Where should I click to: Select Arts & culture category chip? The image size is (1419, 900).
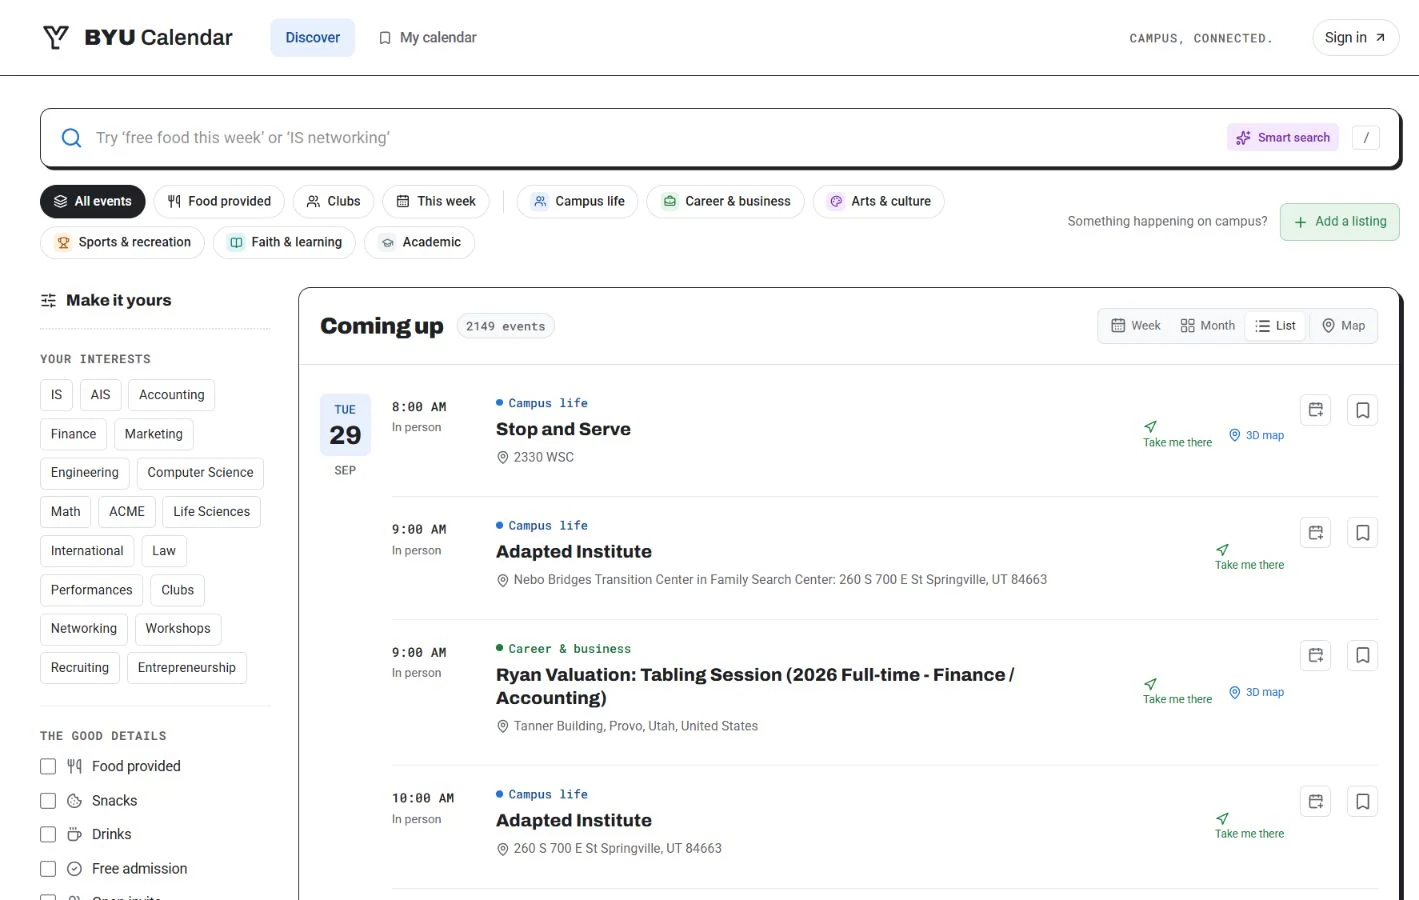[x=879, y=202]
